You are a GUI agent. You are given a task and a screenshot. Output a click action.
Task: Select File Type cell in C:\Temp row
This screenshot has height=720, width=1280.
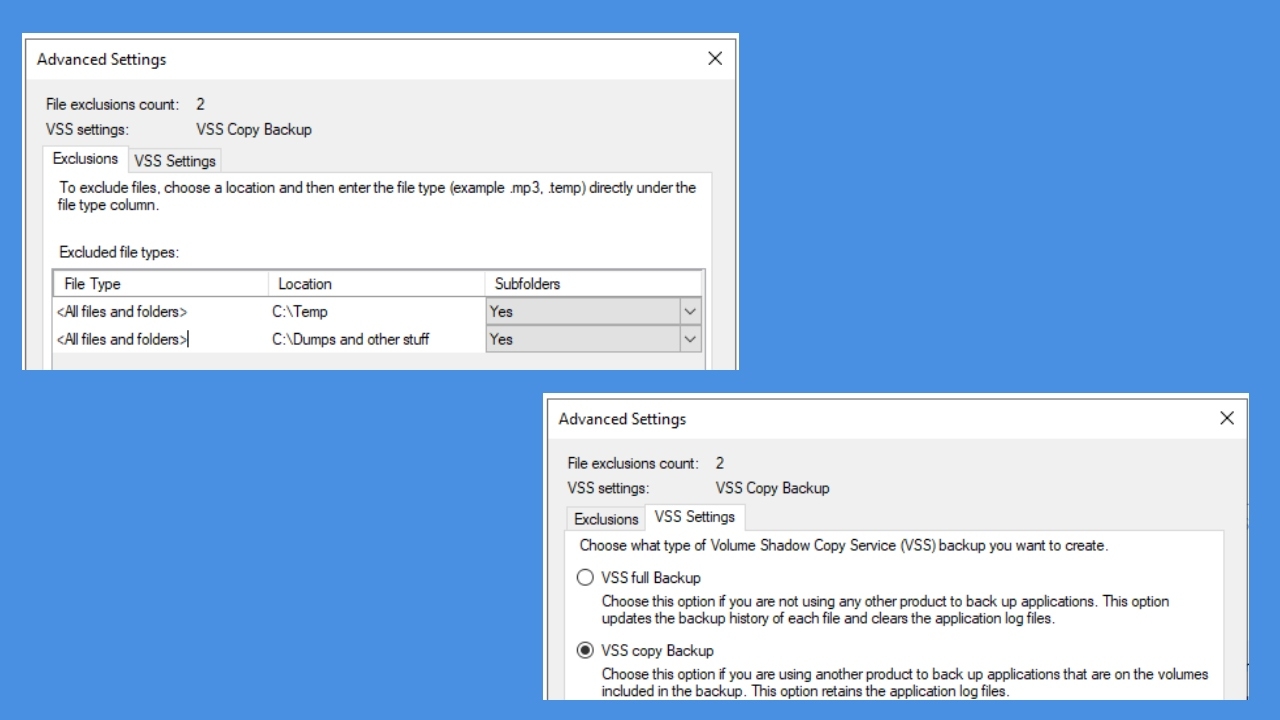(161, 312)
